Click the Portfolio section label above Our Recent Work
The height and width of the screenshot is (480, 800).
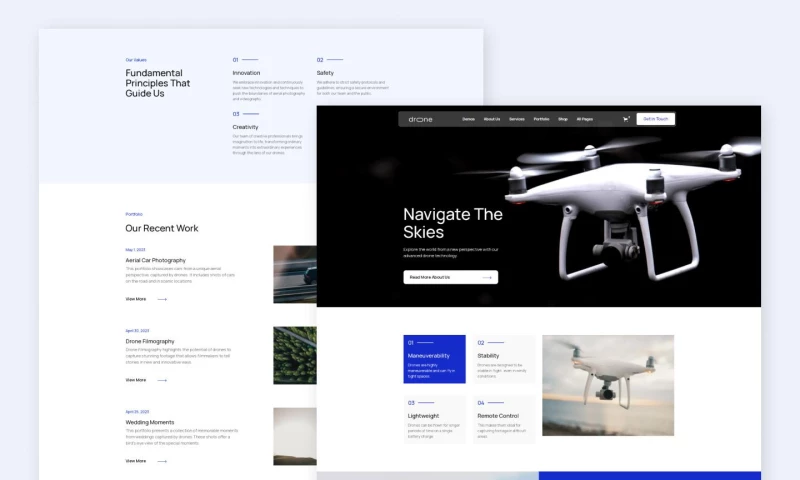pos(134,214)
